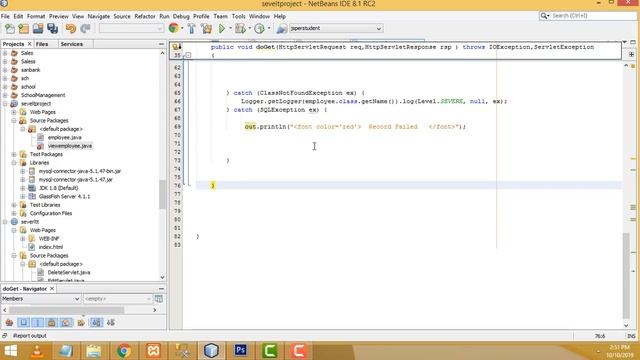Select index.html under severltt Web Pages
The height and width of the screenshot is (360, 640).
[51, 247]
